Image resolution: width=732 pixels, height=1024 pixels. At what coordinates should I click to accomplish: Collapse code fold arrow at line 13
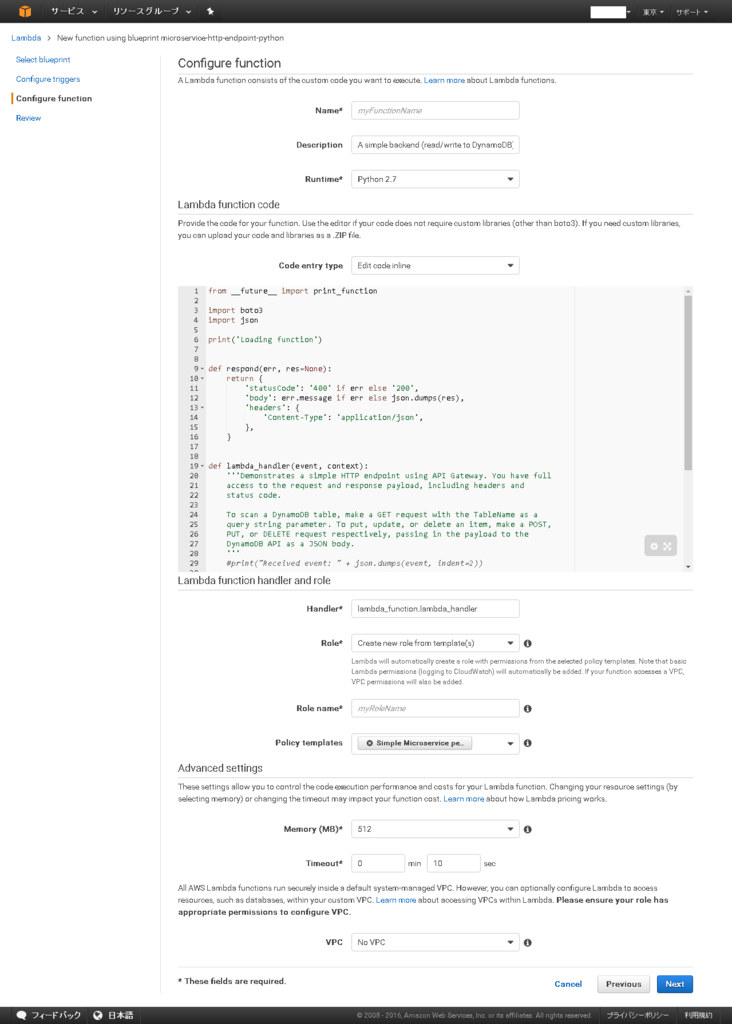[x=202, y=408]
